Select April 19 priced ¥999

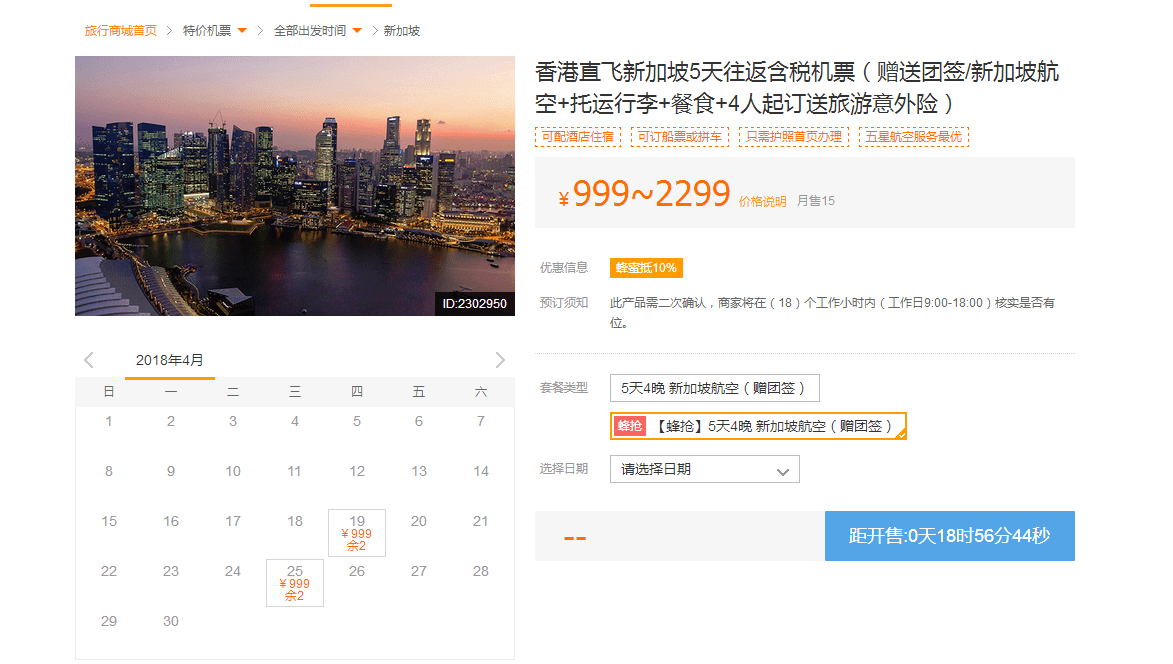(x=357, y=533)
